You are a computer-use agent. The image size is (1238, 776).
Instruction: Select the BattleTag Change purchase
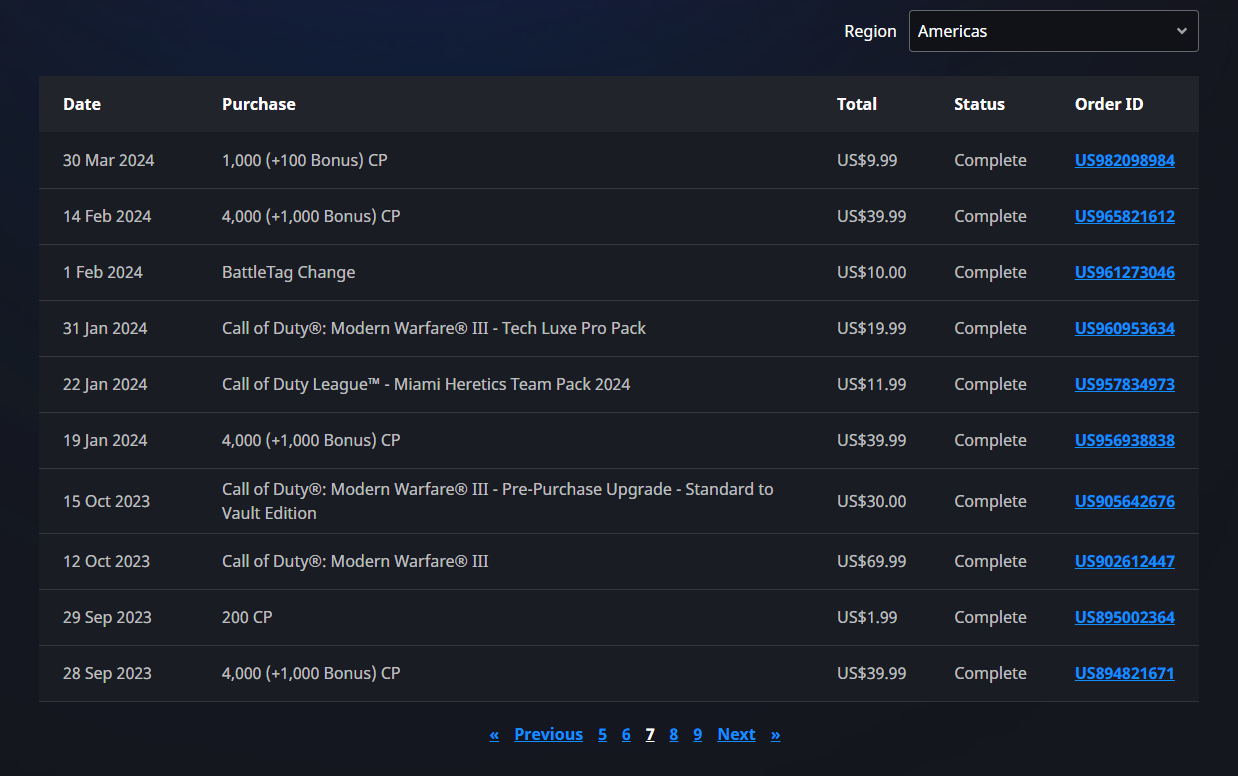click(x=289, y=272)
